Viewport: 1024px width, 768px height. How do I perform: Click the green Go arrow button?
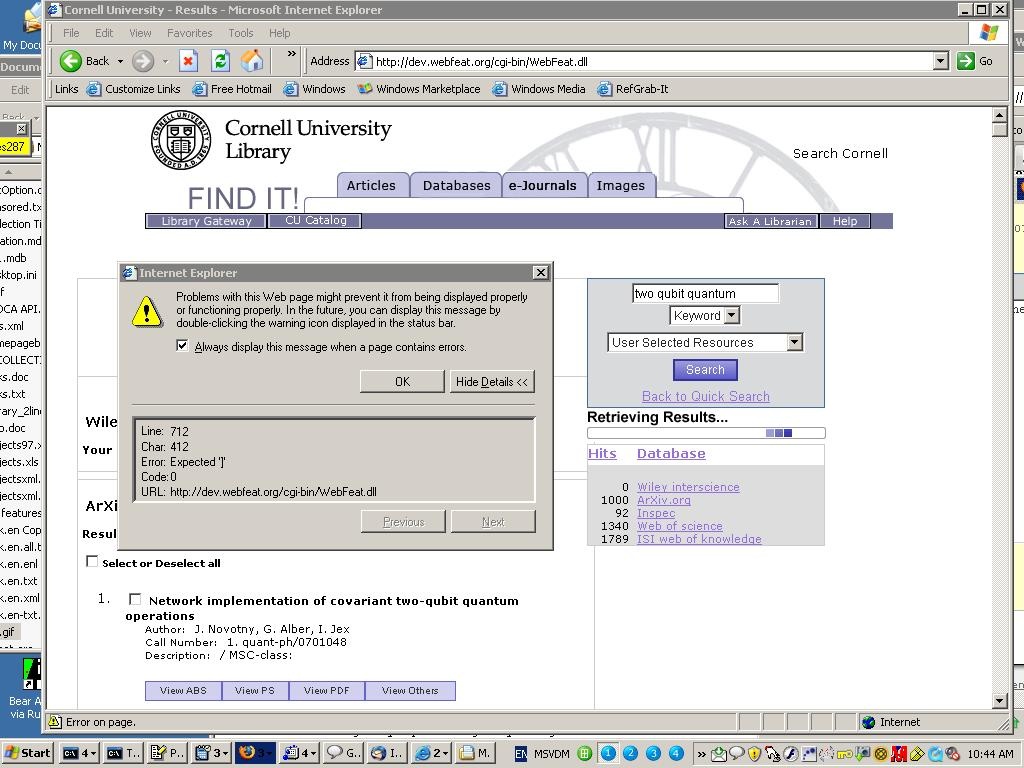pyautogui.click(x=965, y=61)
